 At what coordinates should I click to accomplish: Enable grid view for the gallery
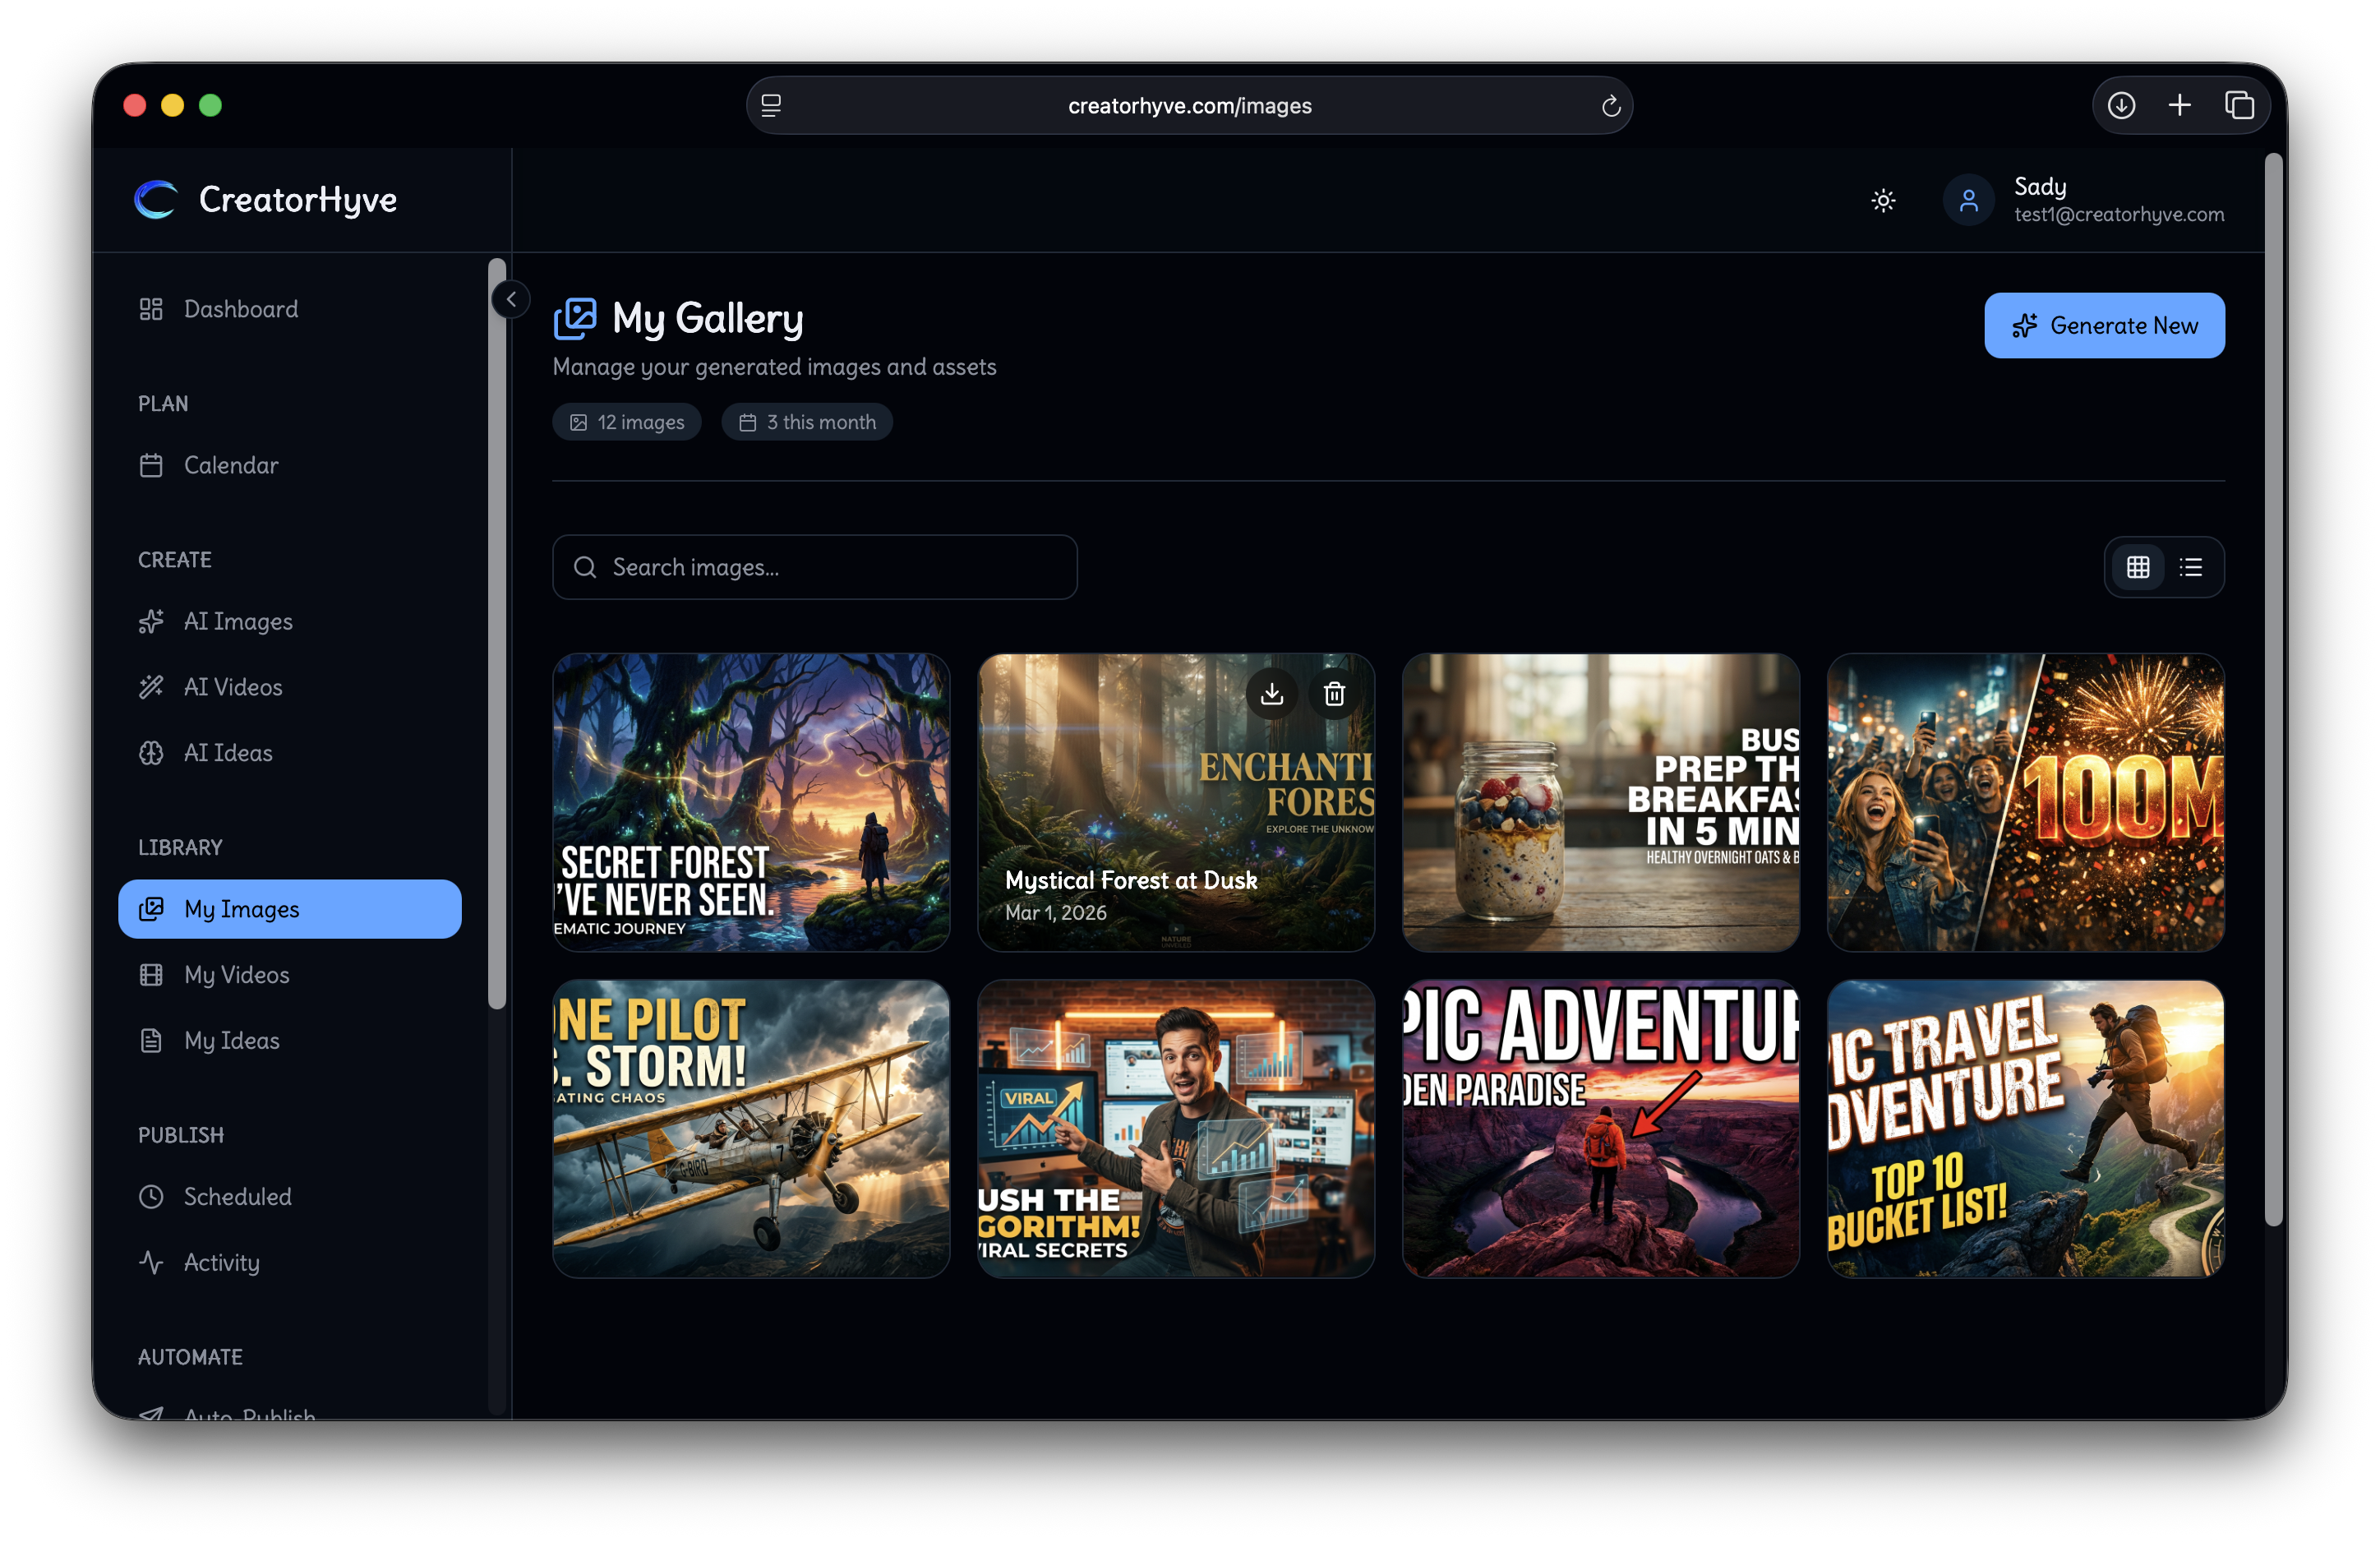point(2139,567)
